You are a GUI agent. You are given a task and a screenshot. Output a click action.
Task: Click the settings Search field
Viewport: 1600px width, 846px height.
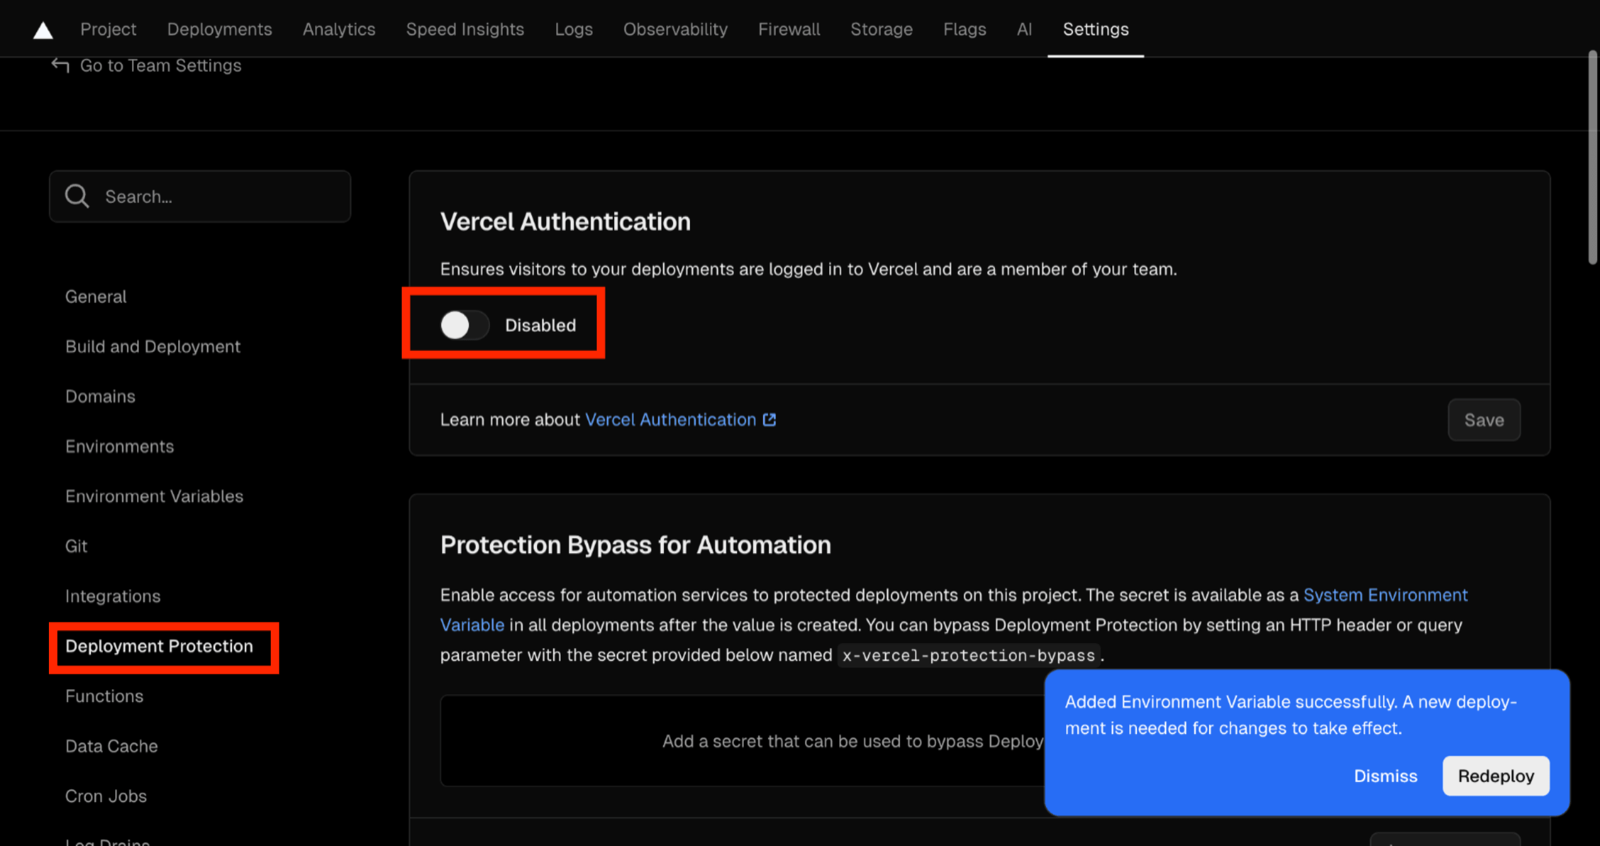[x=200, y=196]
